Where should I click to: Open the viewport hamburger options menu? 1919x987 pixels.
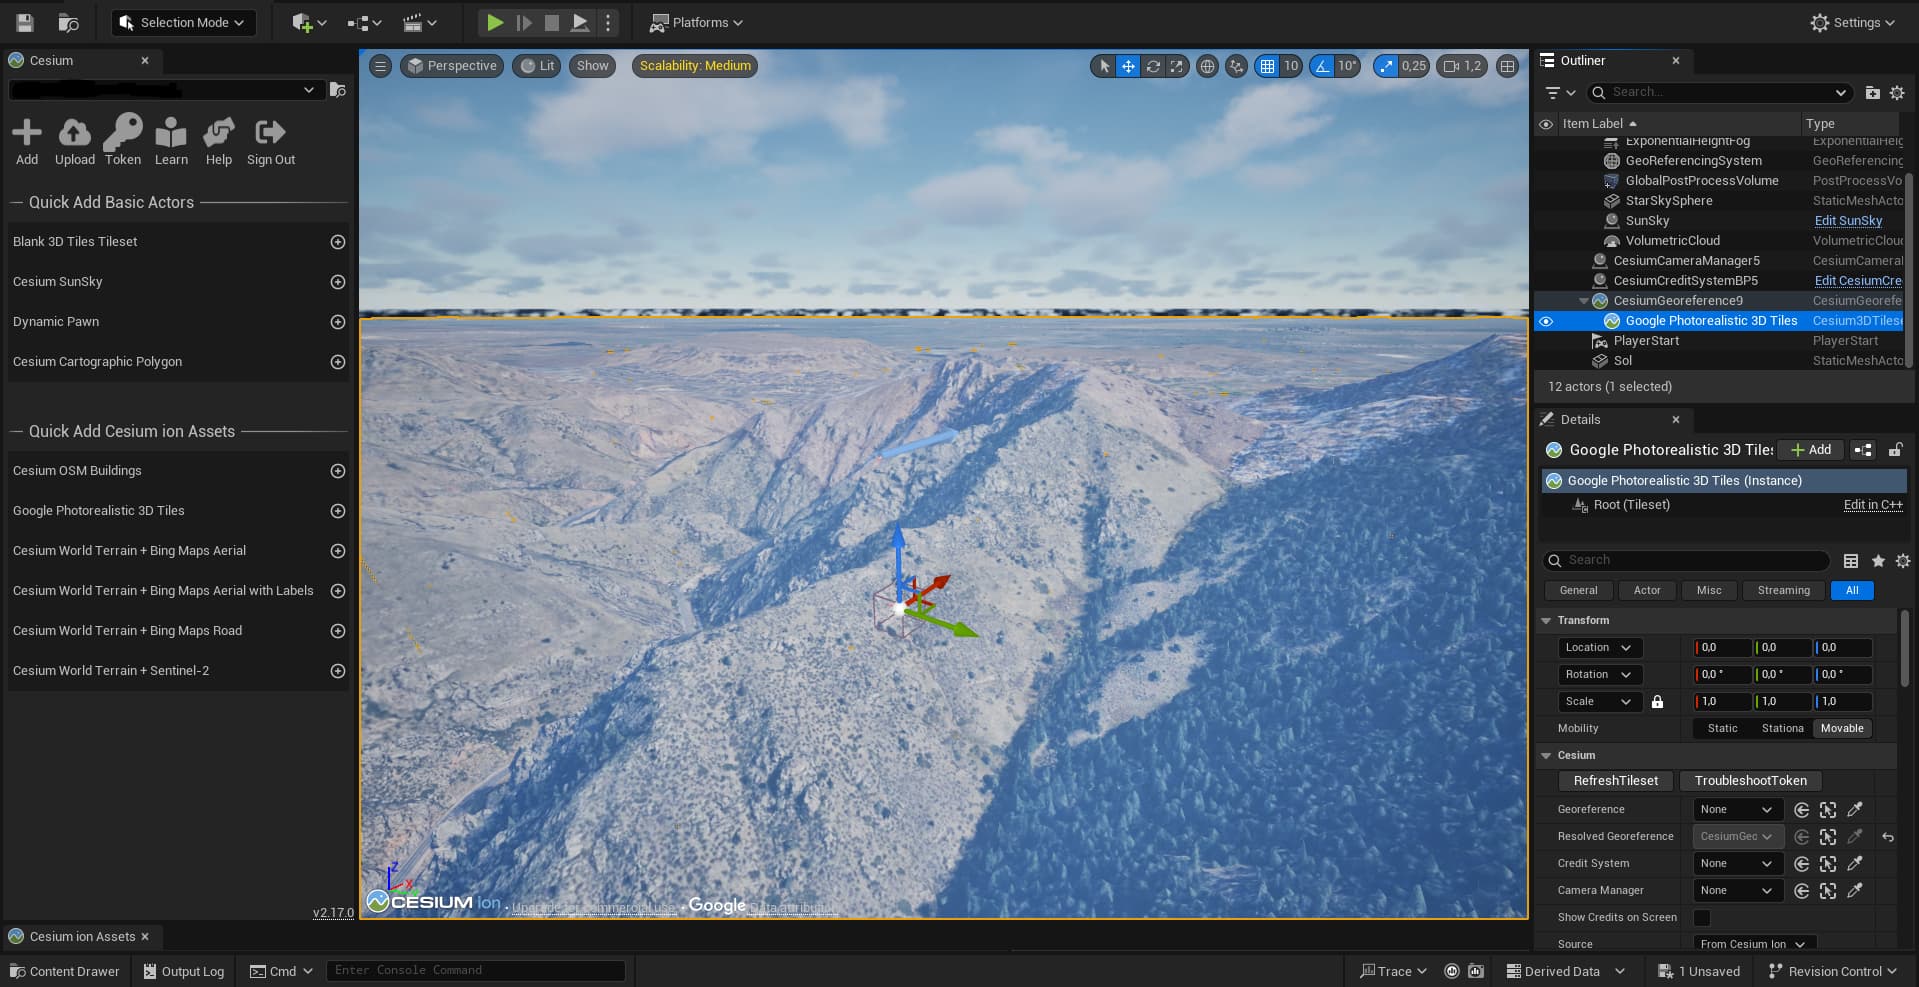click(x=380, y=66)
